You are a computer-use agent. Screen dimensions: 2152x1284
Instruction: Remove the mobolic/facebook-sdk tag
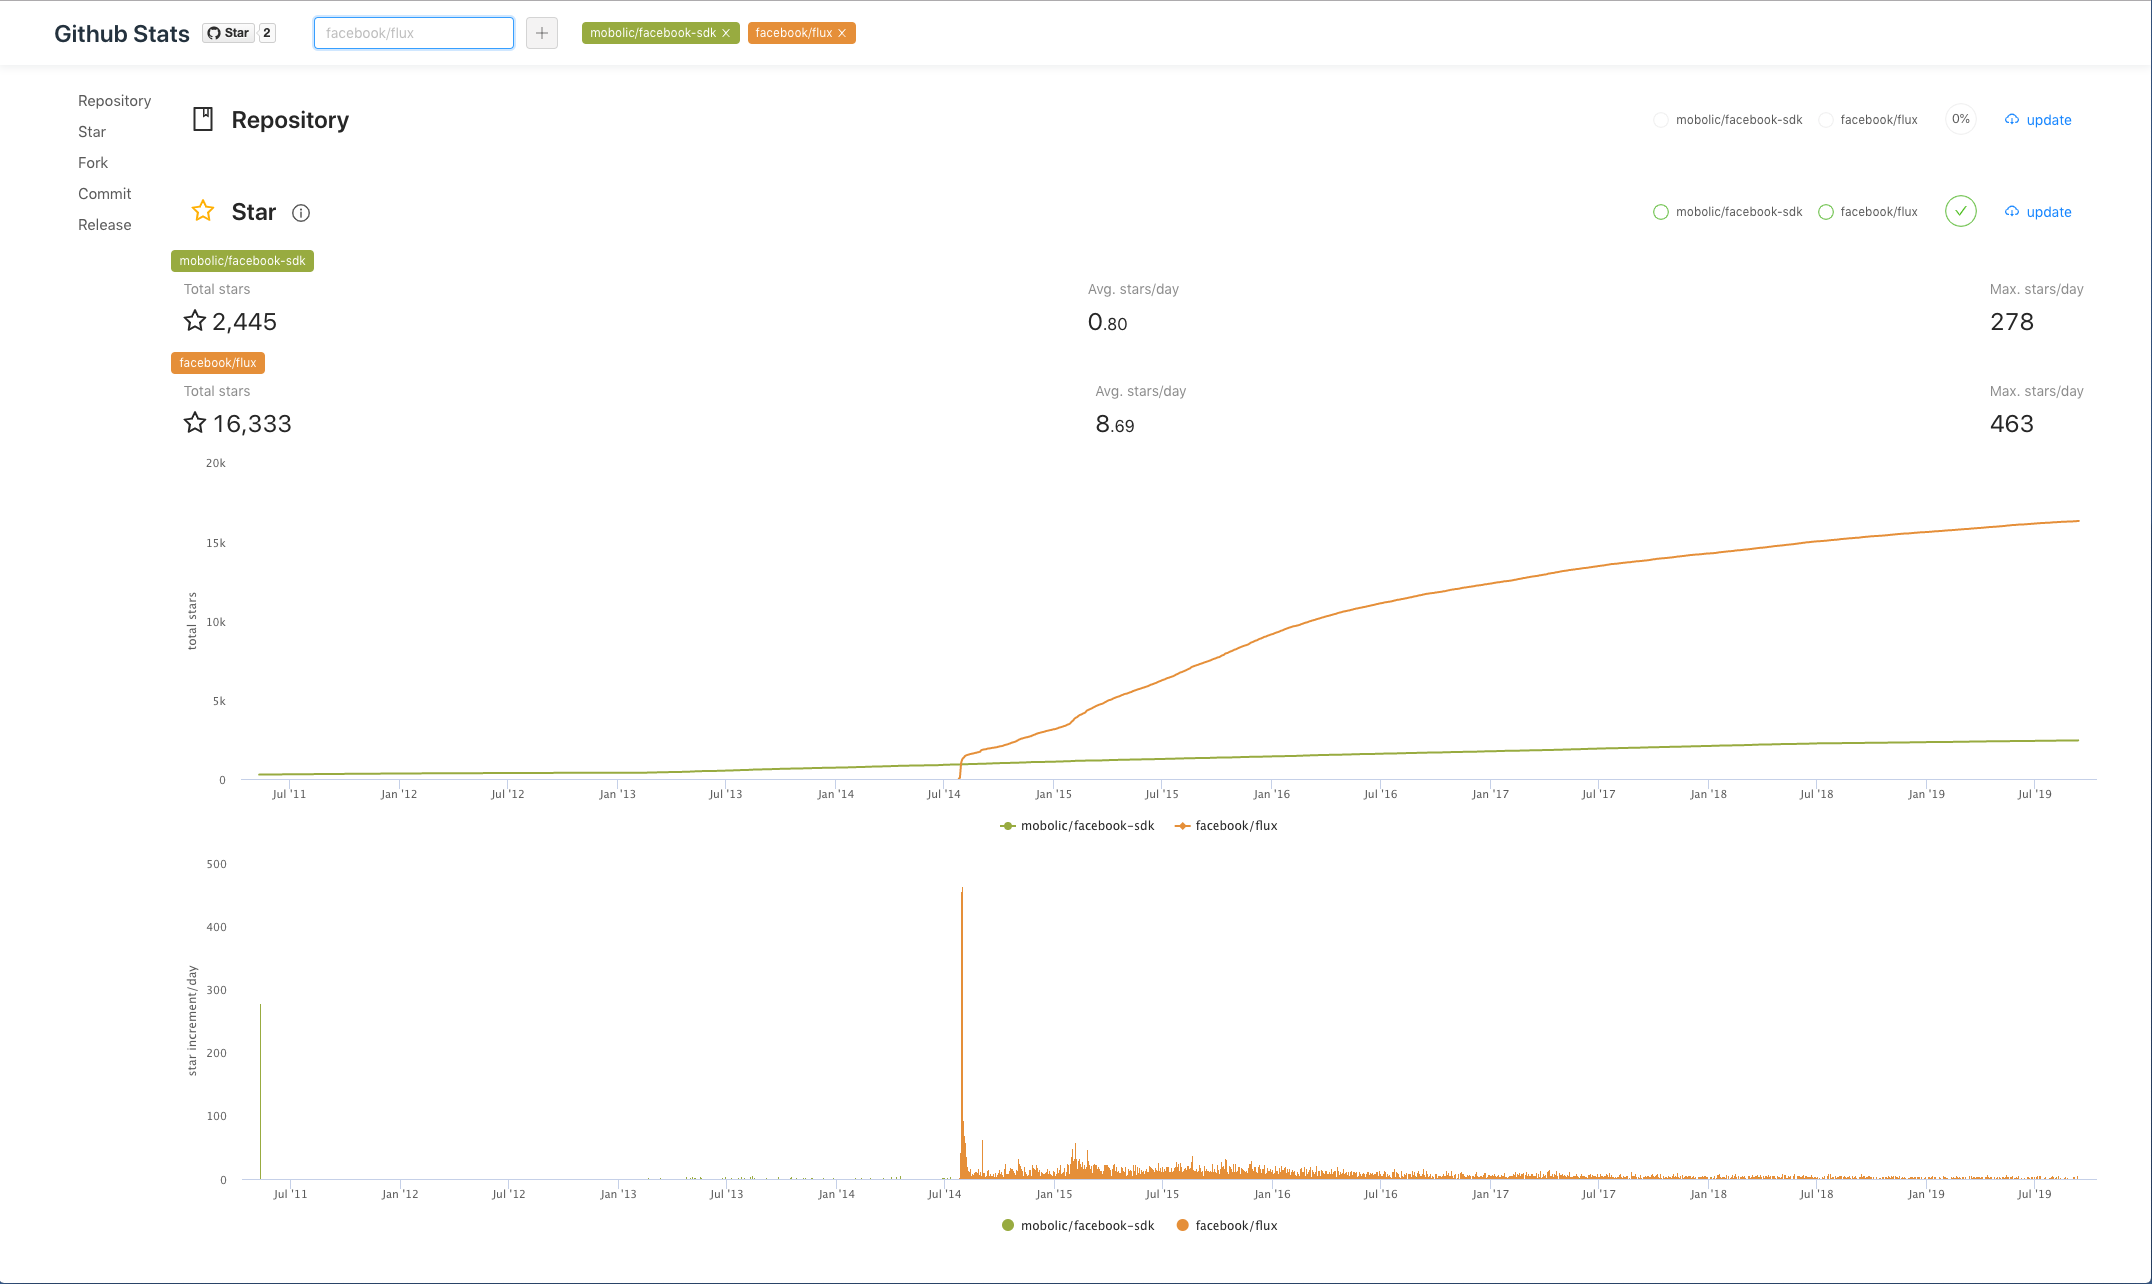726,33
